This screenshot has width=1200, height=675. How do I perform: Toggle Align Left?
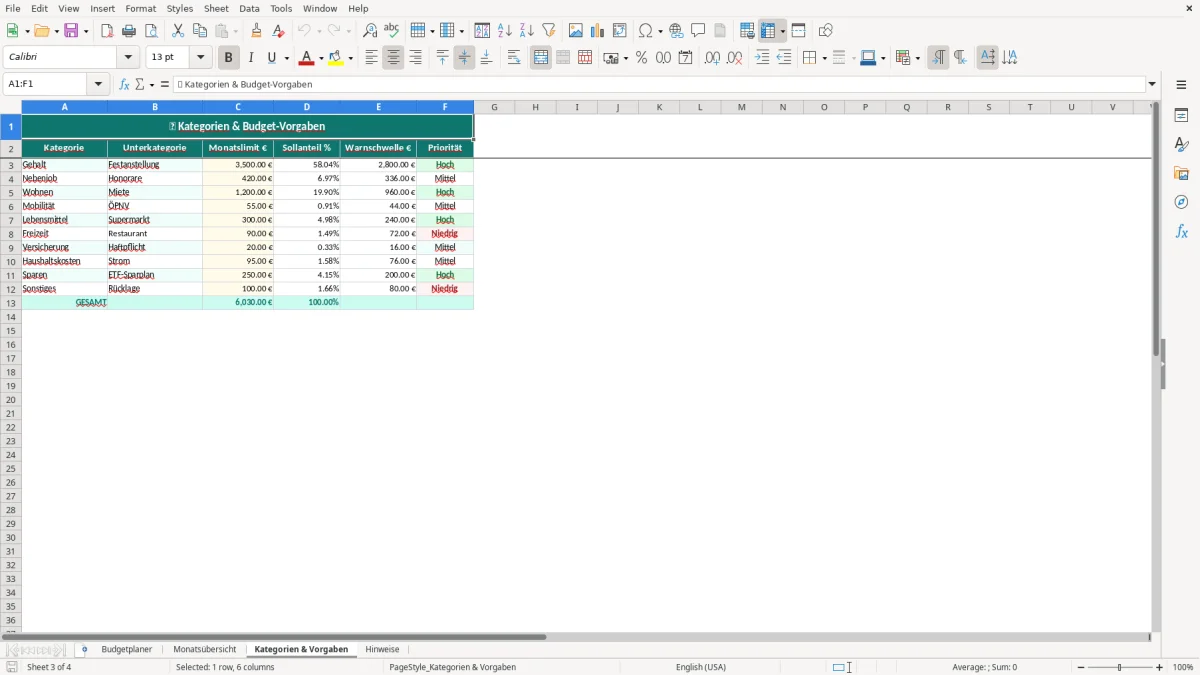coord(371,58)
